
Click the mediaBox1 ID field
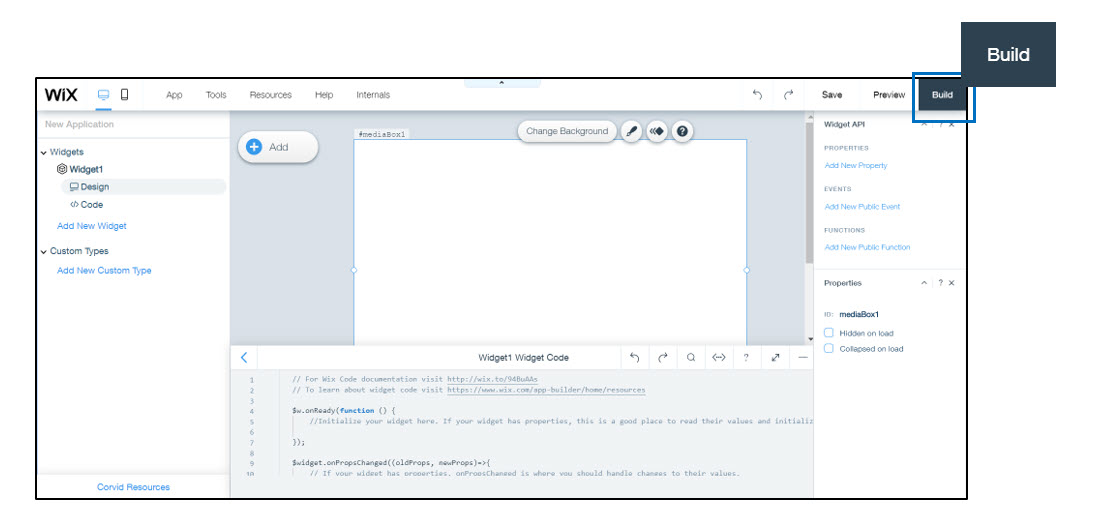tap(859, 314)
